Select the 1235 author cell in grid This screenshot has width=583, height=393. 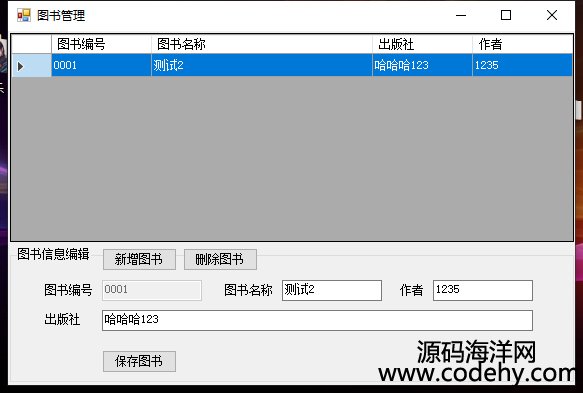(523, 65)
